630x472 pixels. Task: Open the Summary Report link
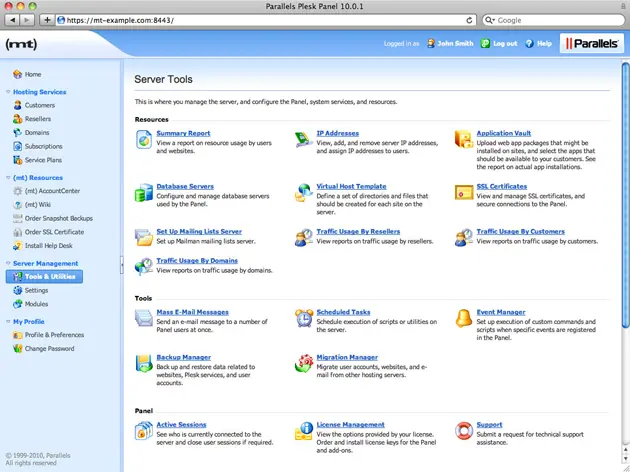[x=183, y=133]
